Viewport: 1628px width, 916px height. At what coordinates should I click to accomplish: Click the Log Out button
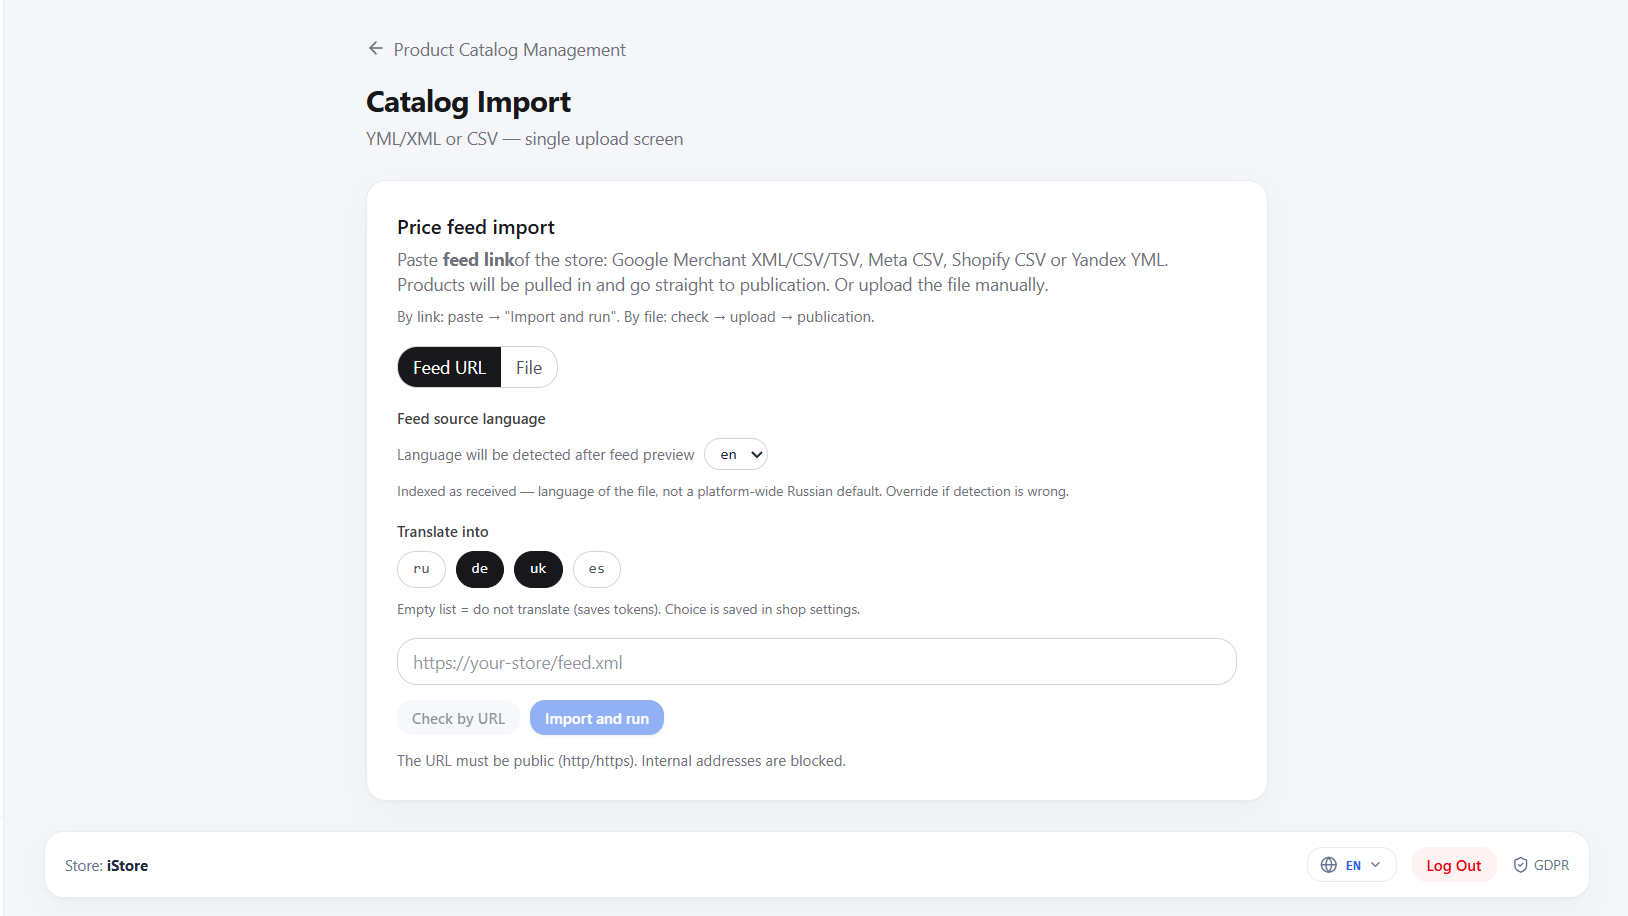(1454, 865)
